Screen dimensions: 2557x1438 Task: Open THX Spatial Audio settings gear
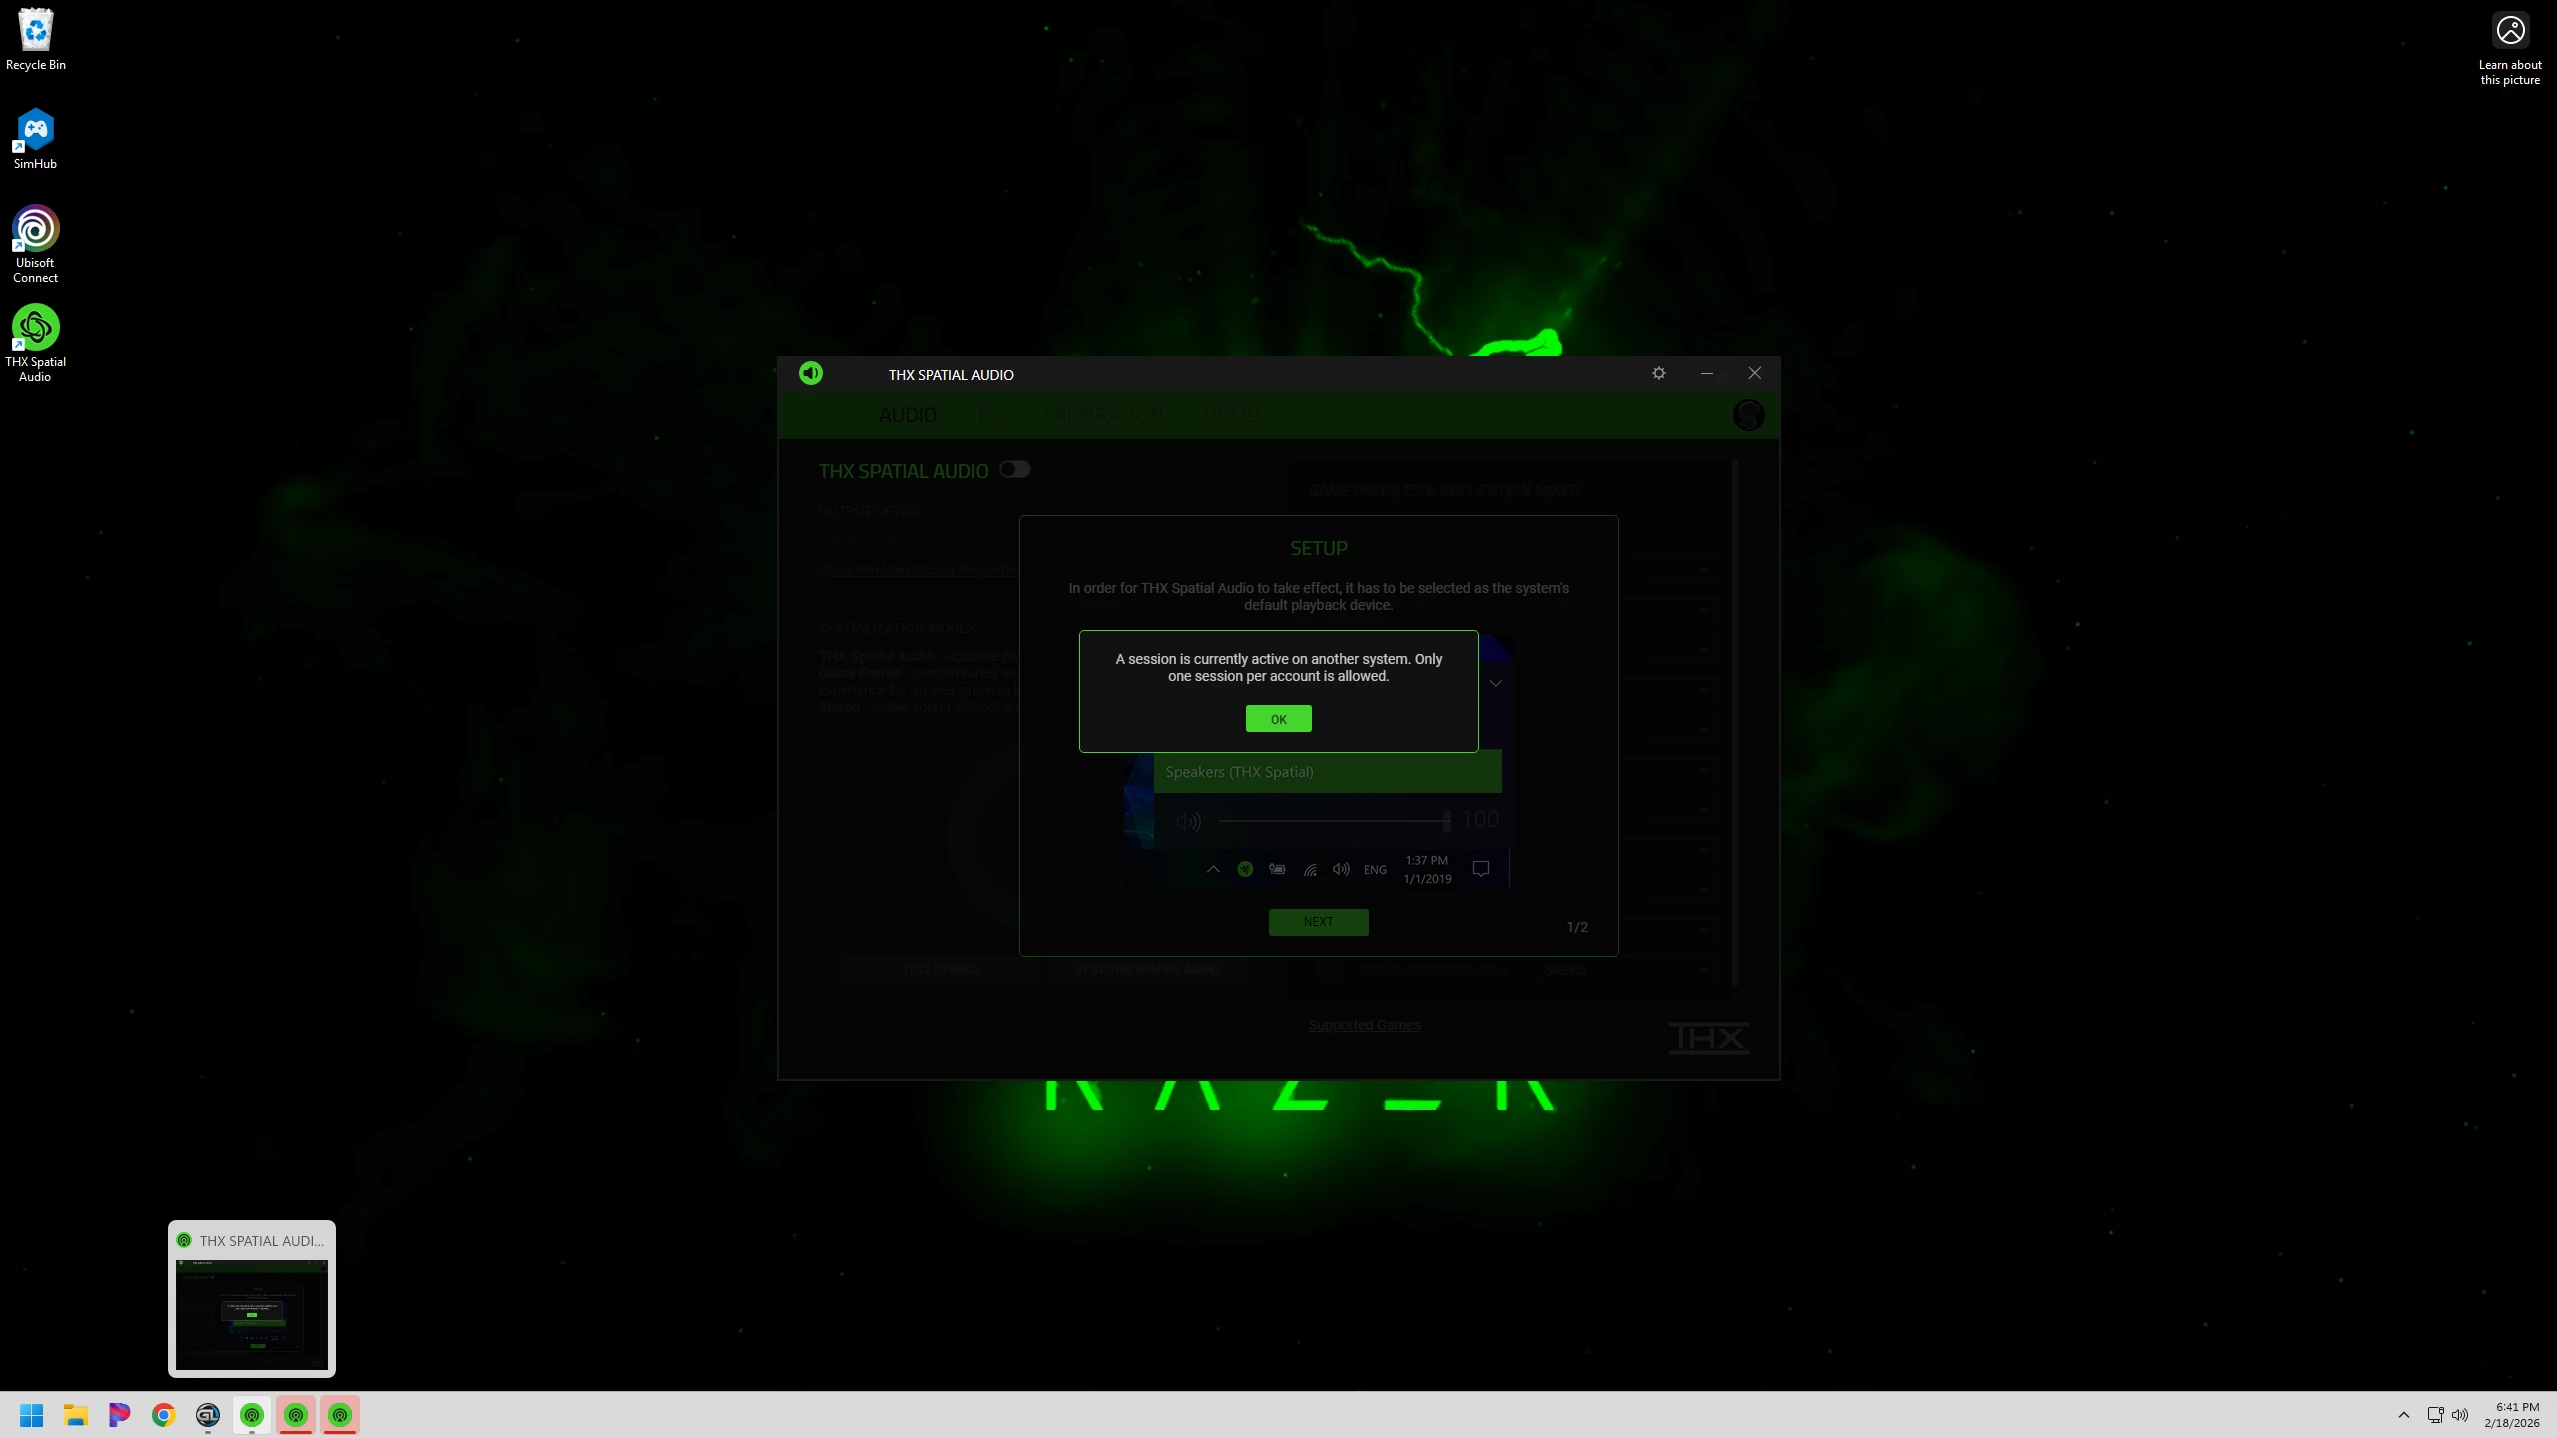(x=1659, y=373)
